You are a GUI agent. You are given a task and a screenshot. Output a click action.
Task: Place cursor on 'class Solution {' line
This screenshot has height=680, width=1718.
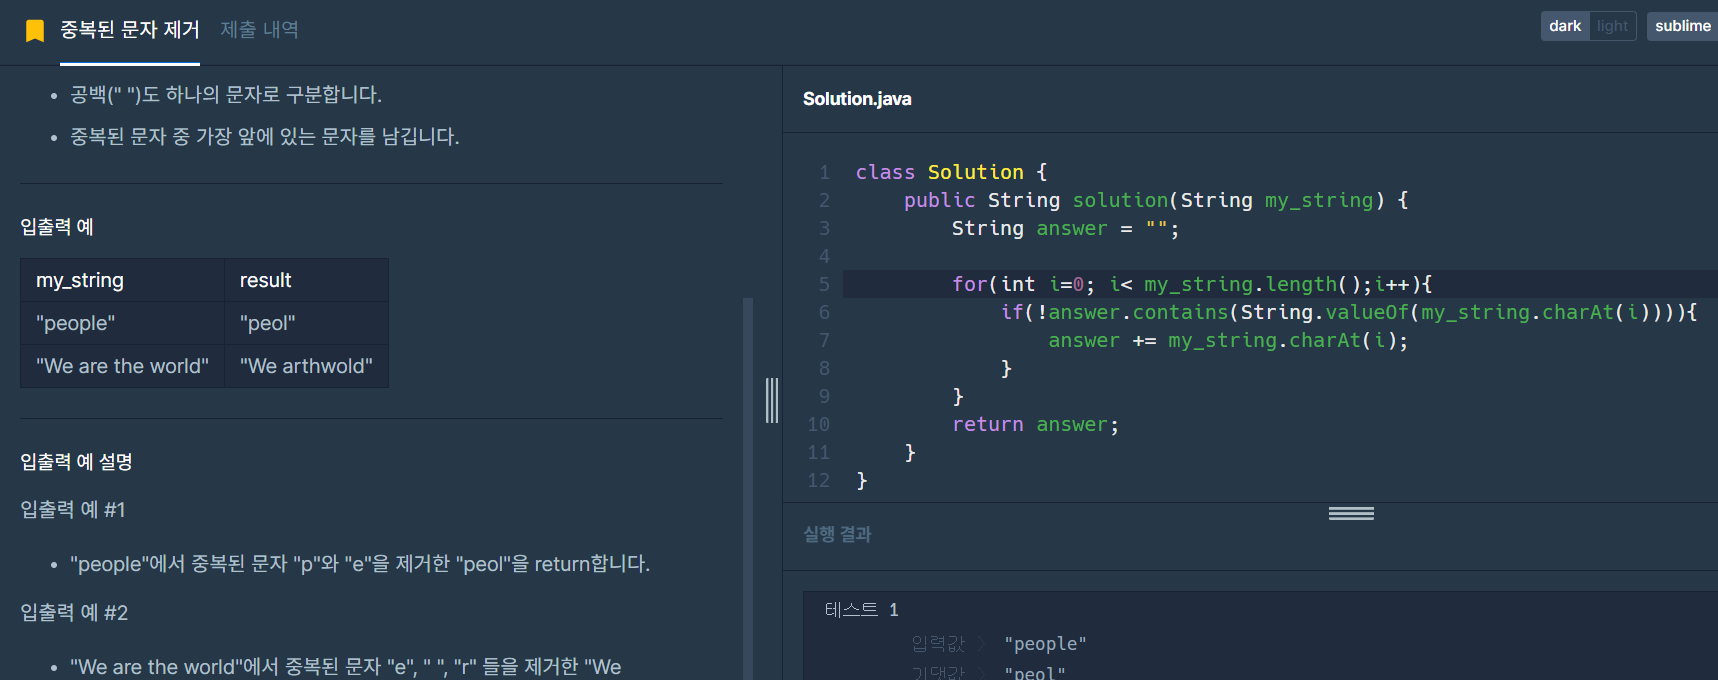click(951, 172)
